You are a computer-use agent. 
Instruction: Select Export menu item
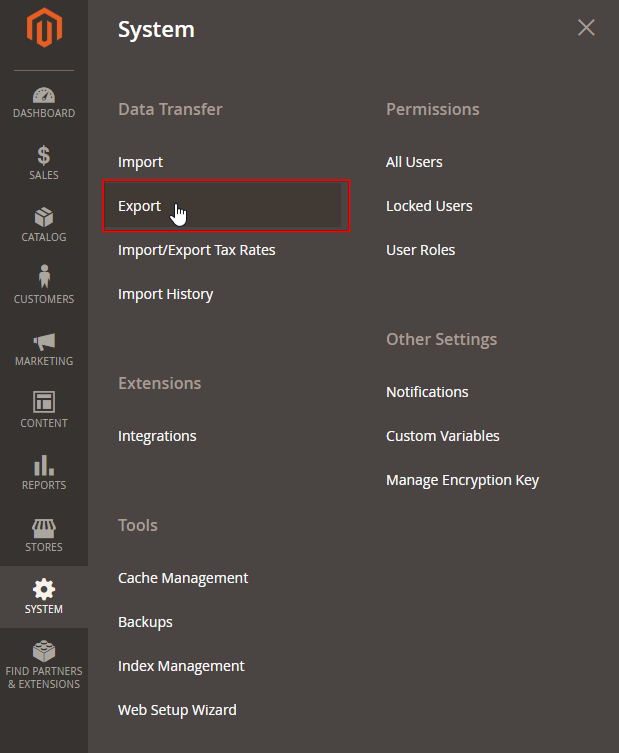pyautogui.click(x=139, y=206)
